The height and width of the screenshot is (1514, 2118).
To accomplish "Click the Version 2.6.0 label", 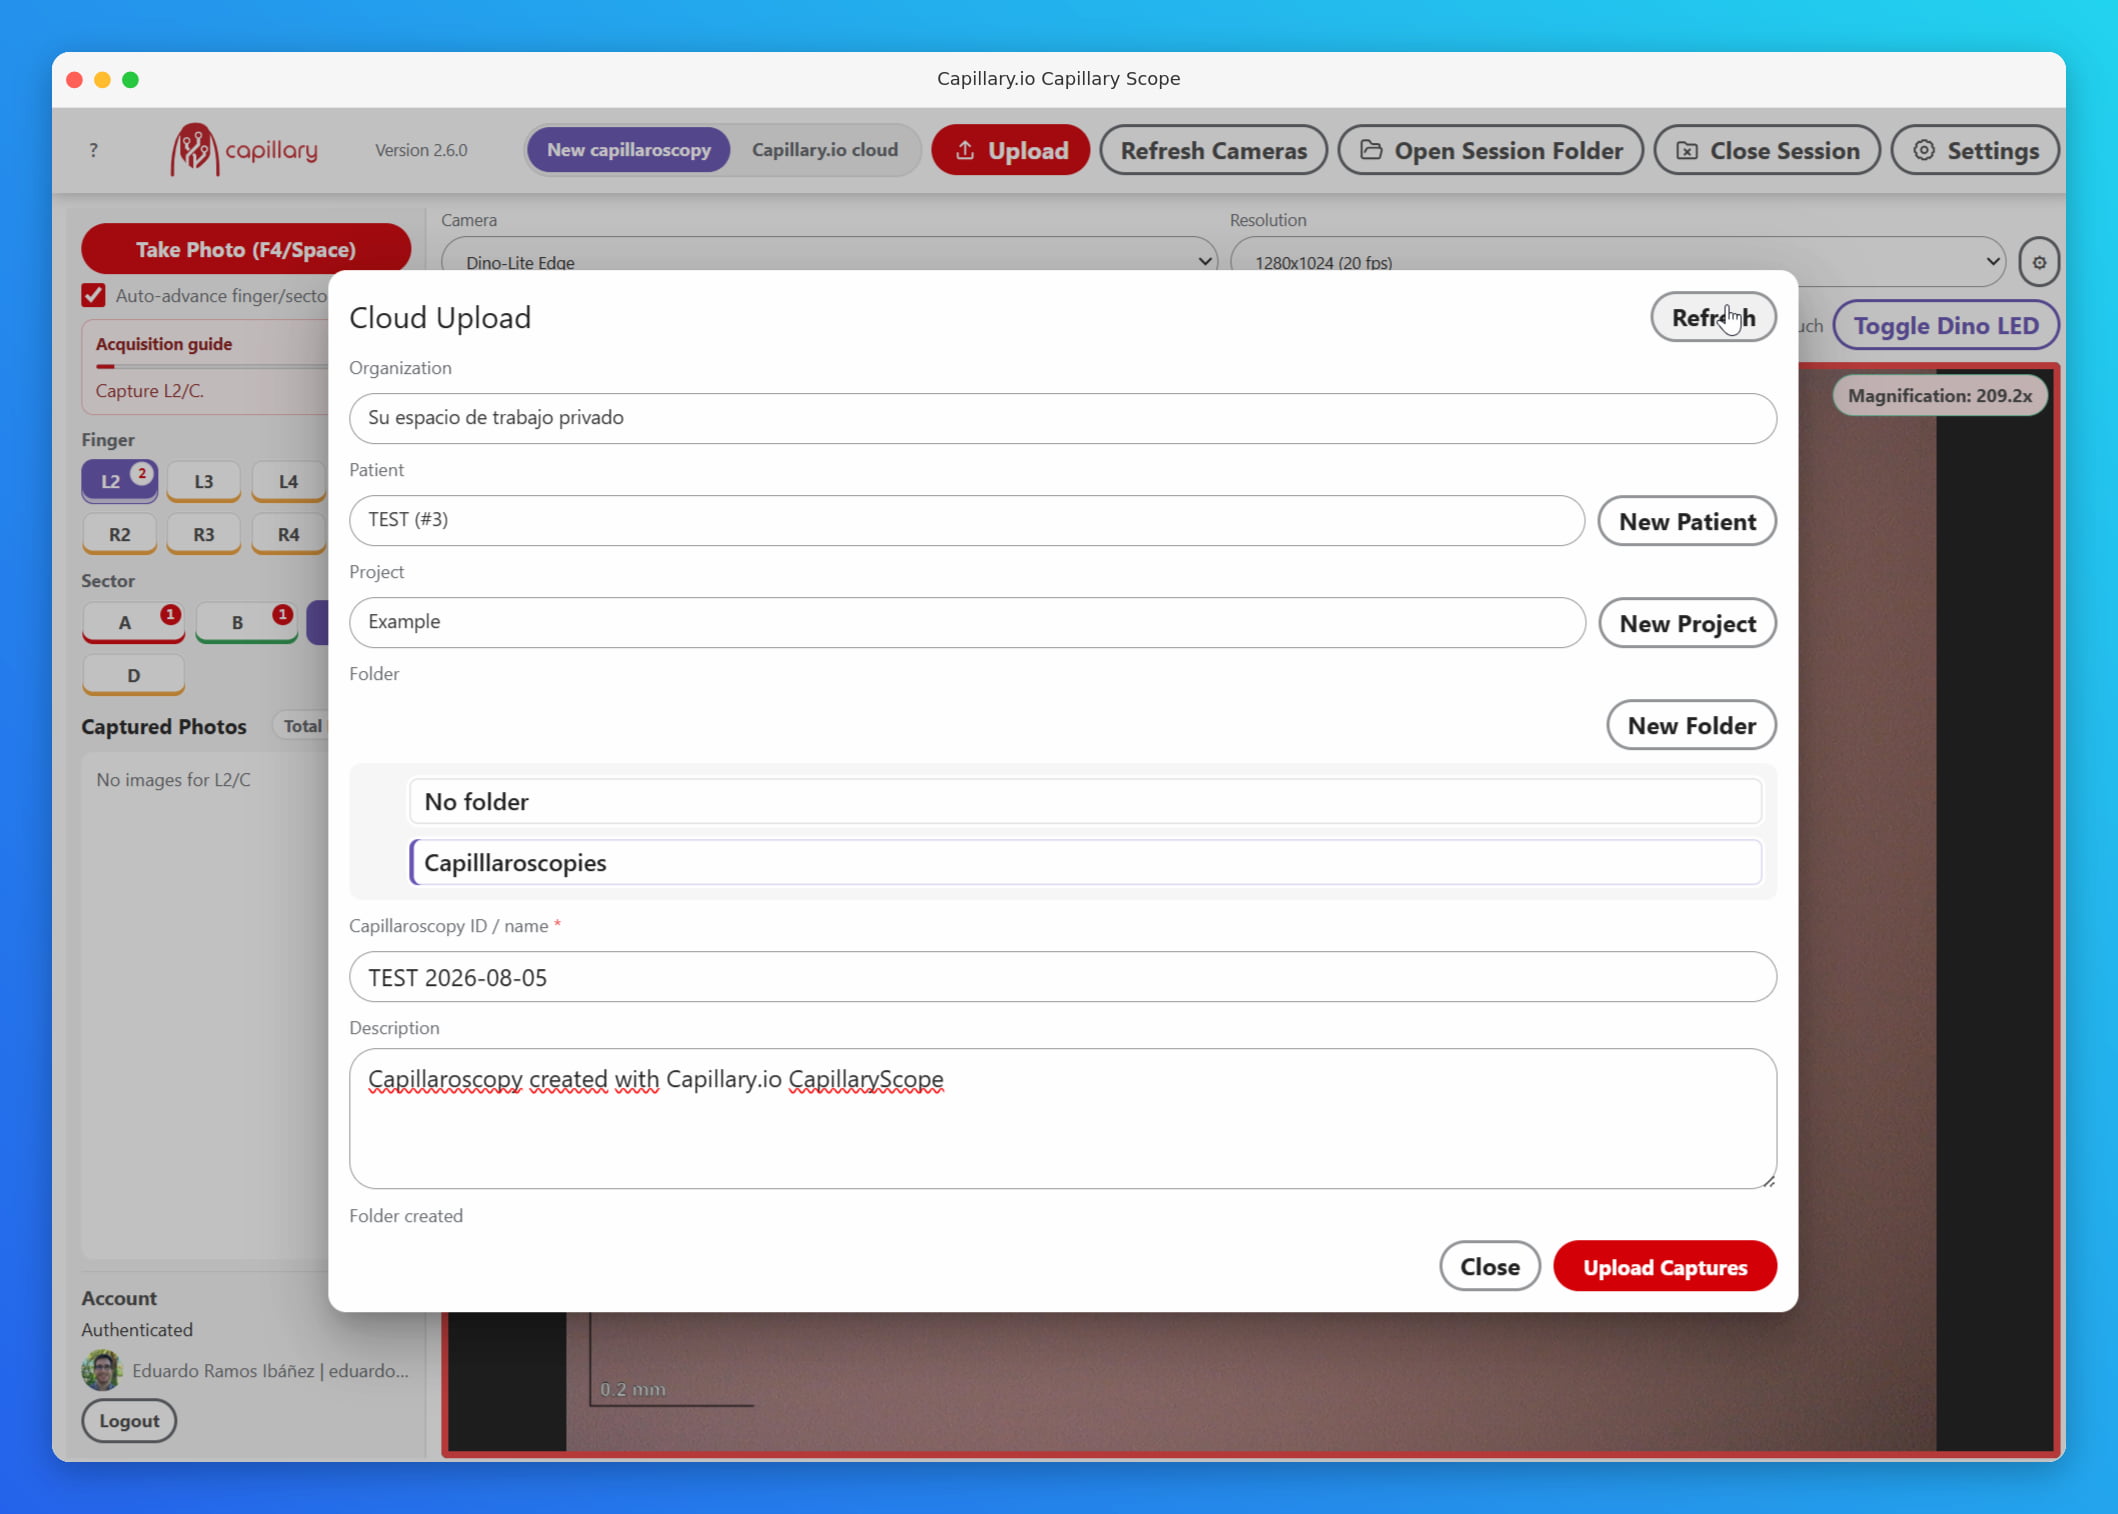I will pyautogui.click(x=421, y=150).
